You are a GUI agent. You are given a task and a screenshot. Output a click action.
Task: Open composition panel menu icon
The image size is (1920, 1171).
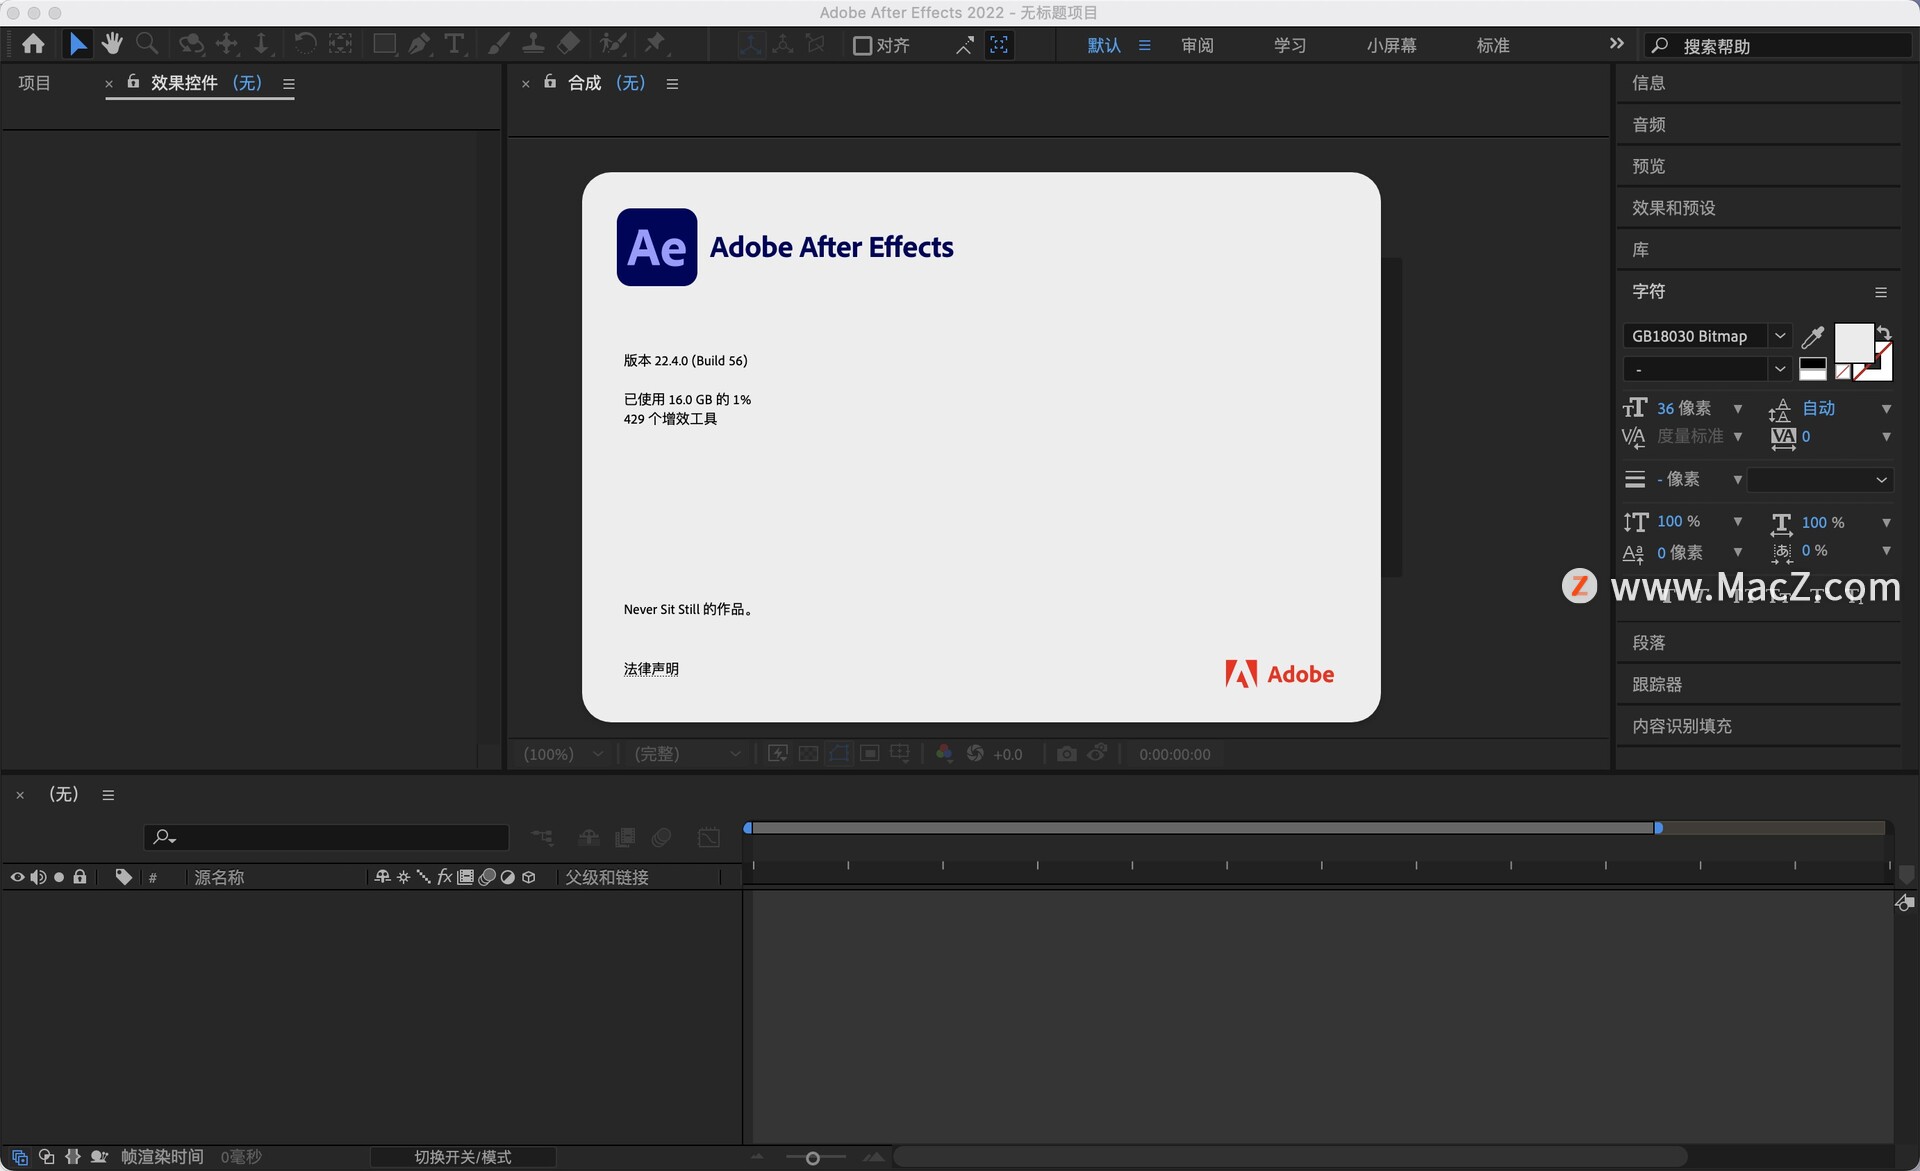tap(672, 84)
